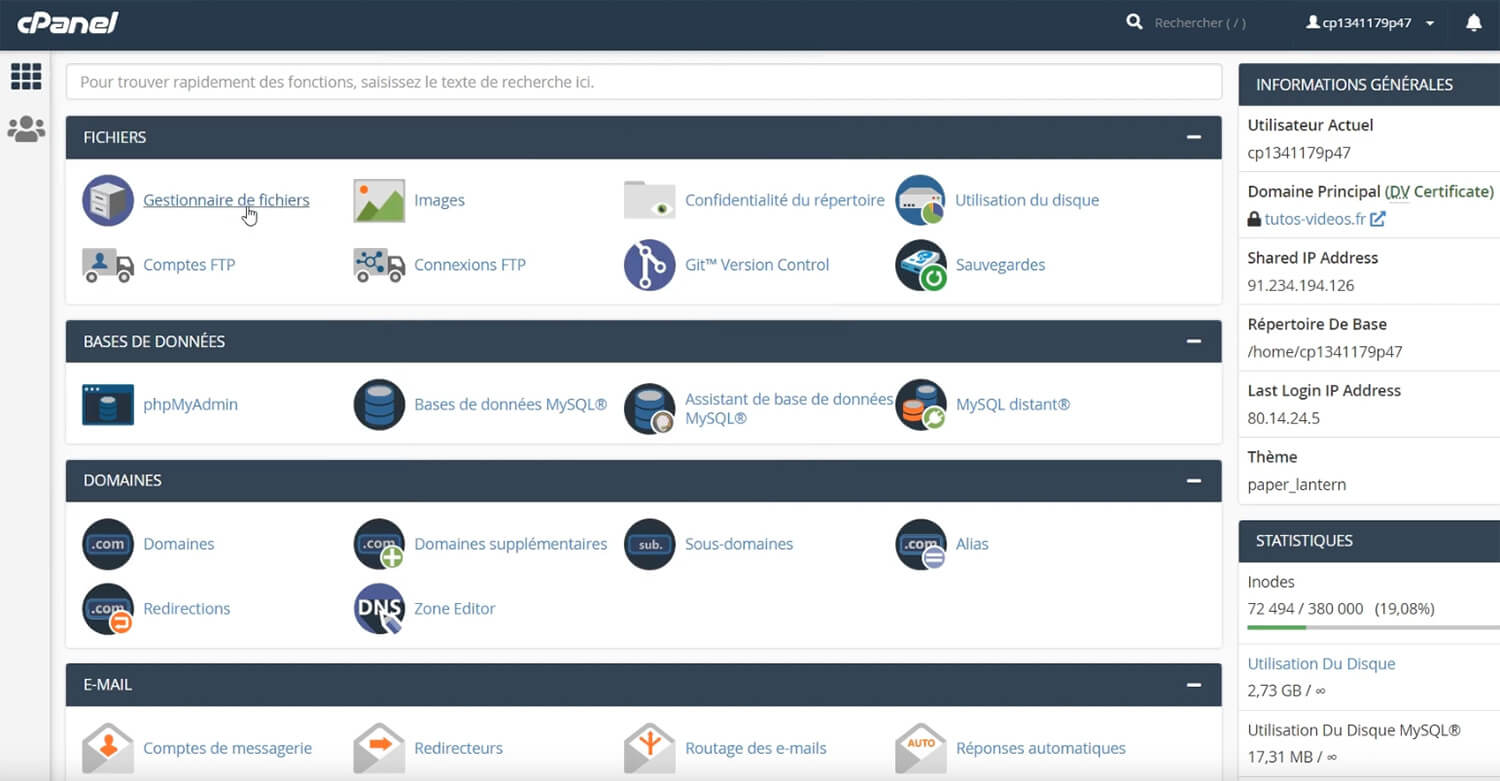
Task: Open Réponses automatiques AUTO icon
Action: pos(921,748)
